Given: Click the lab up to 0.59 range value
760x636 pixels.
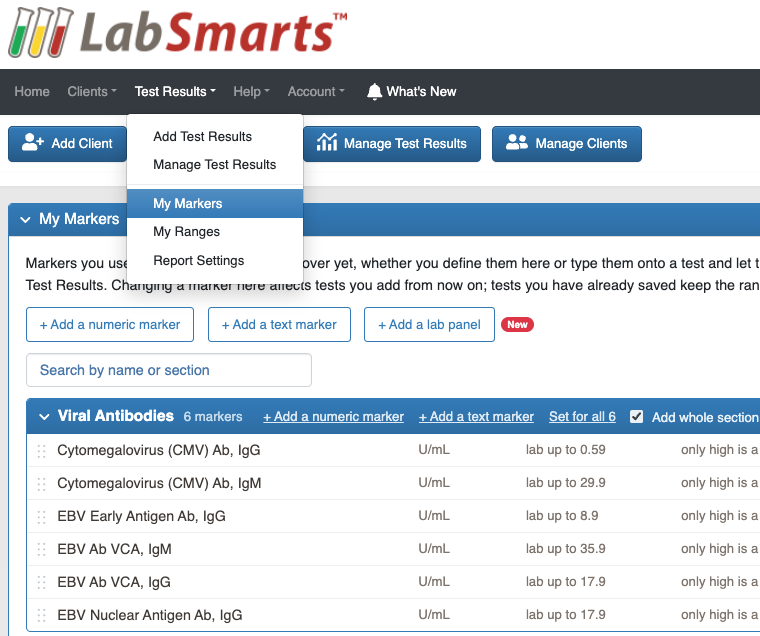Looking at the screenshot, I should pyautogui.click(x=566, y=450).
